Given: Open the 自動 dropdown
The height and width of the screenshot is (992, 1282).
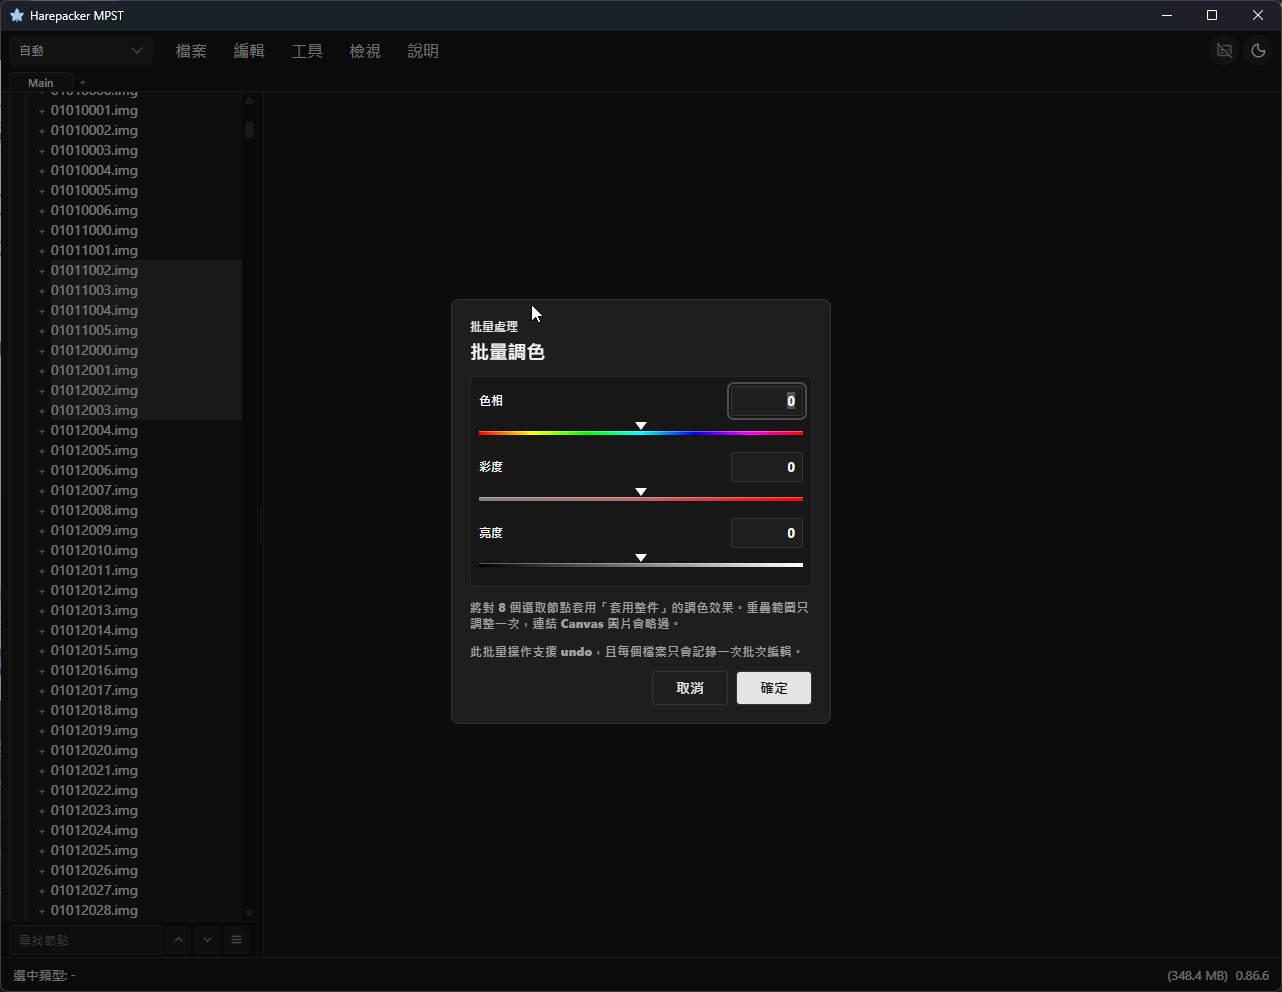Looking at the screenshot, I should pyautogui.click(x=81, y=51).
